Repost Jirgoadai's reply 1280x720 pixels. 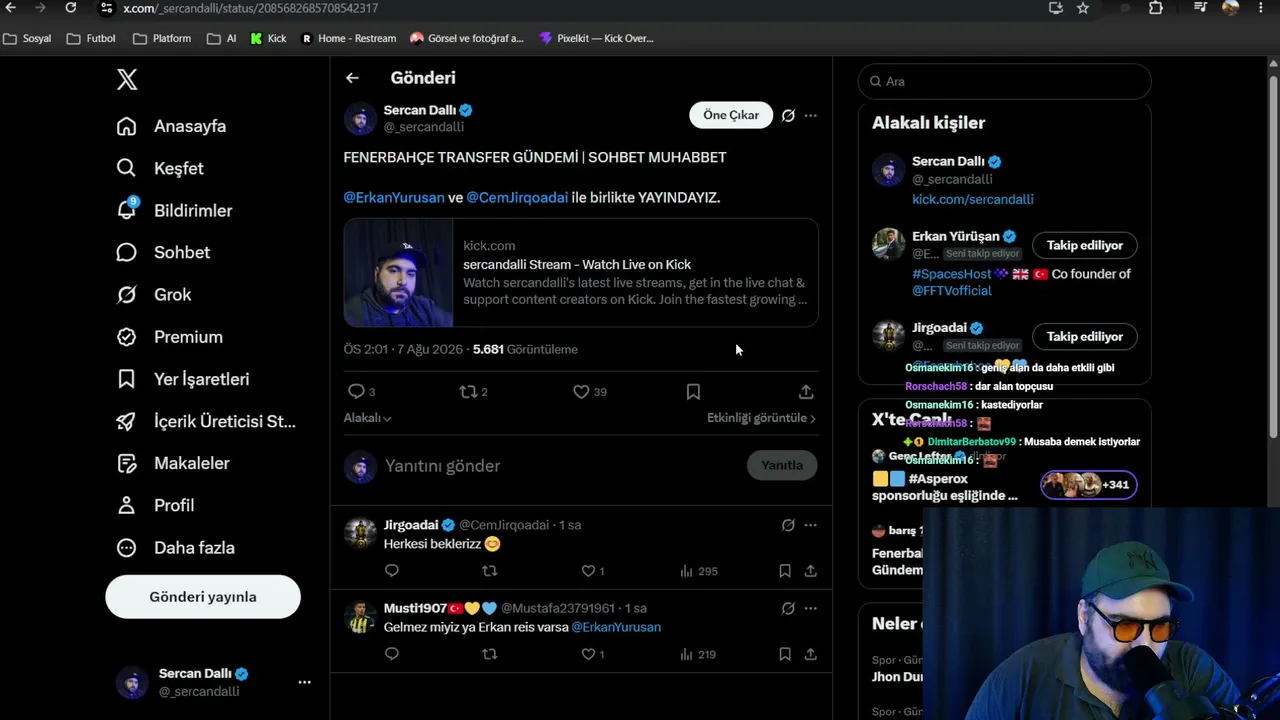tap(489, 571)
